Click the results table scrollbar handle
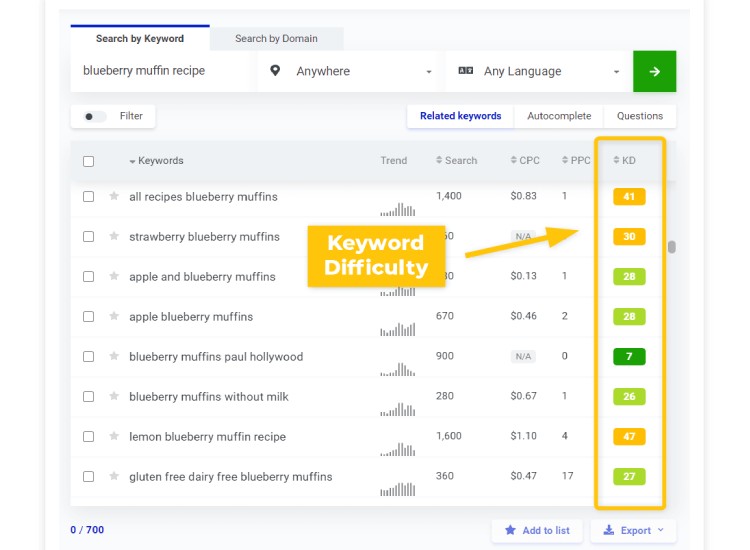The height and width of the screenshot is (550, 750). point(672,247)
